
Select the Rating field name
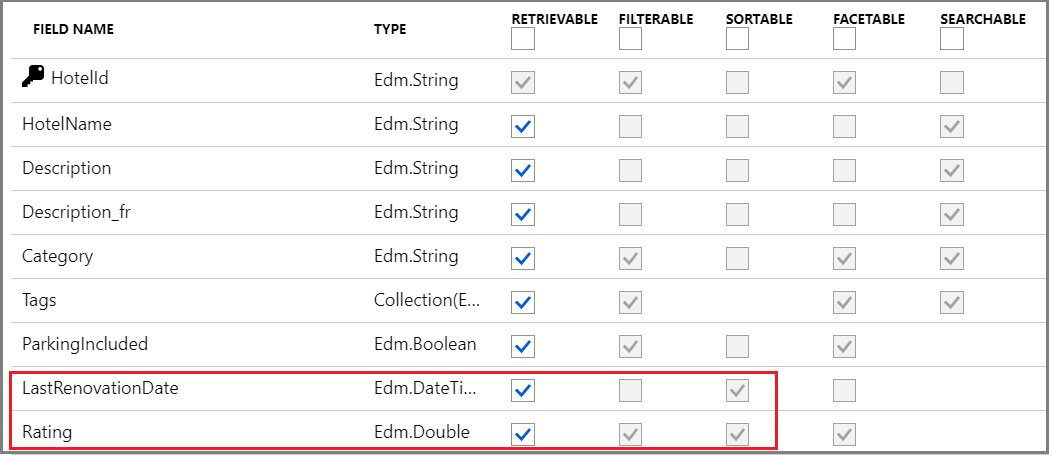point(47,432)
